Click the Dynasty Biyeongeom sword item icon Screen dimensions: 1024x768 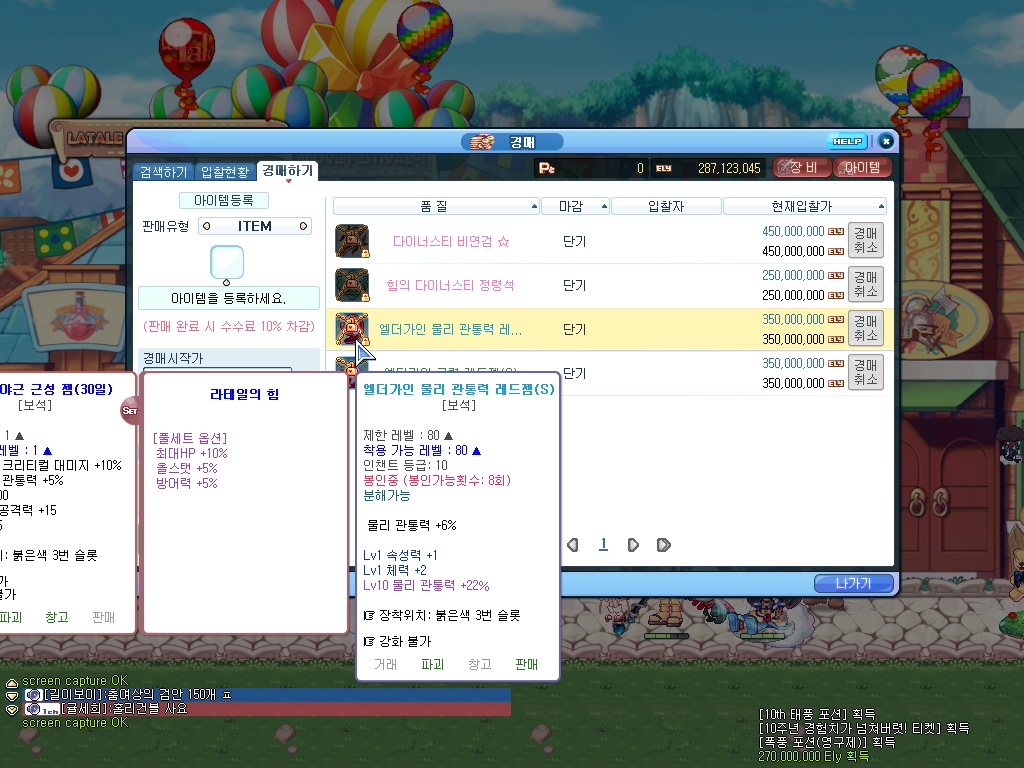tap(351, 241)
